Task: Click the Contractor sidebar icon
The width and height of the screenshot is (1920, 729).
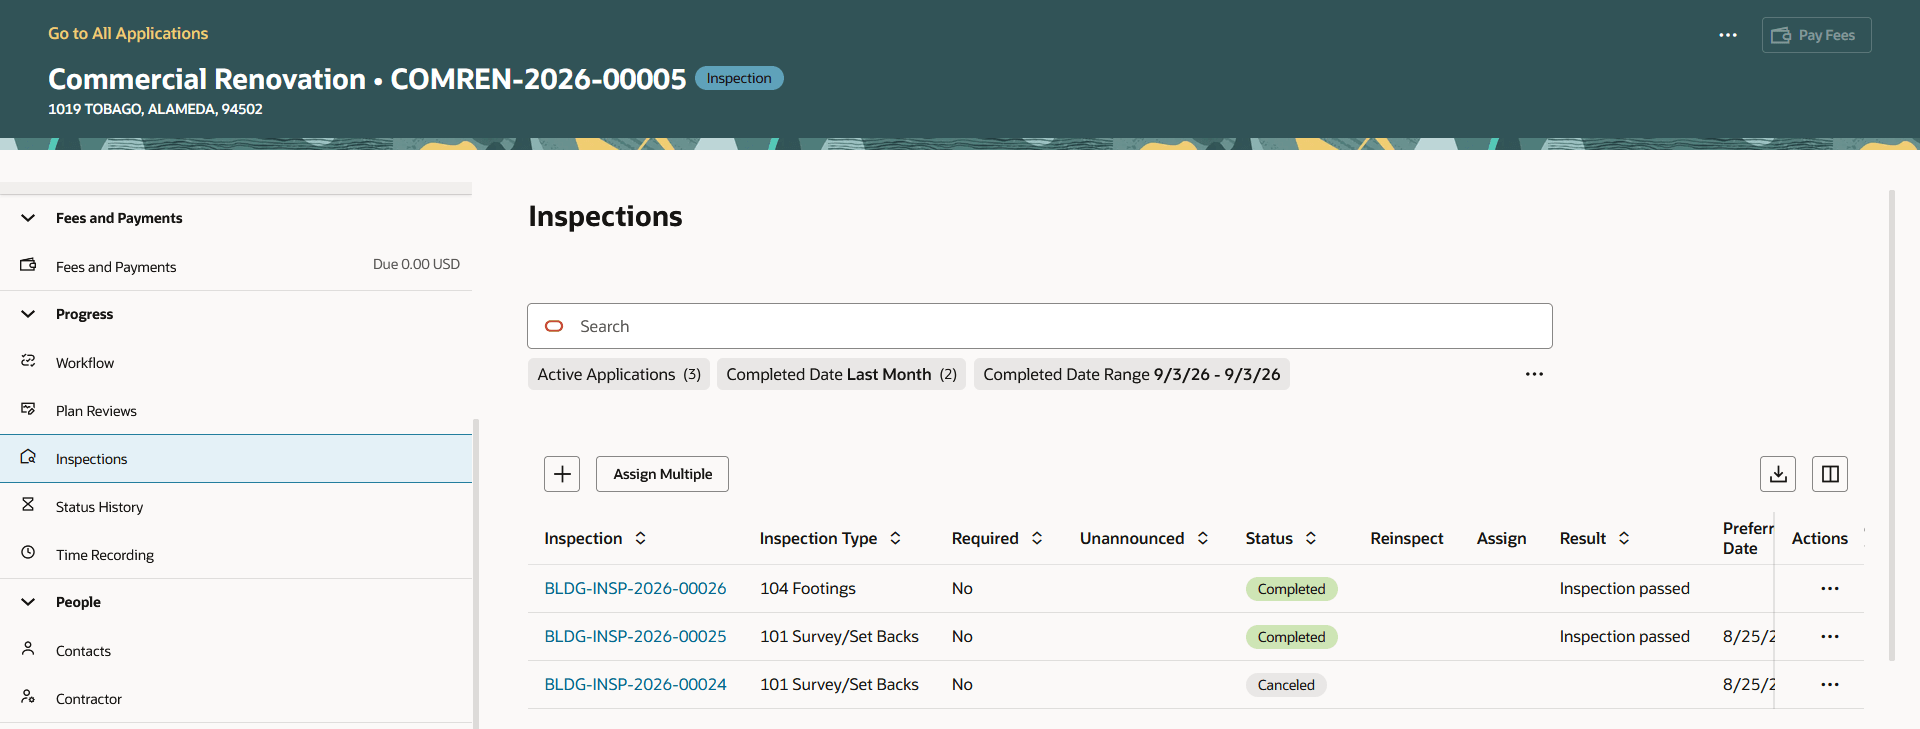Action: point(28,697)
